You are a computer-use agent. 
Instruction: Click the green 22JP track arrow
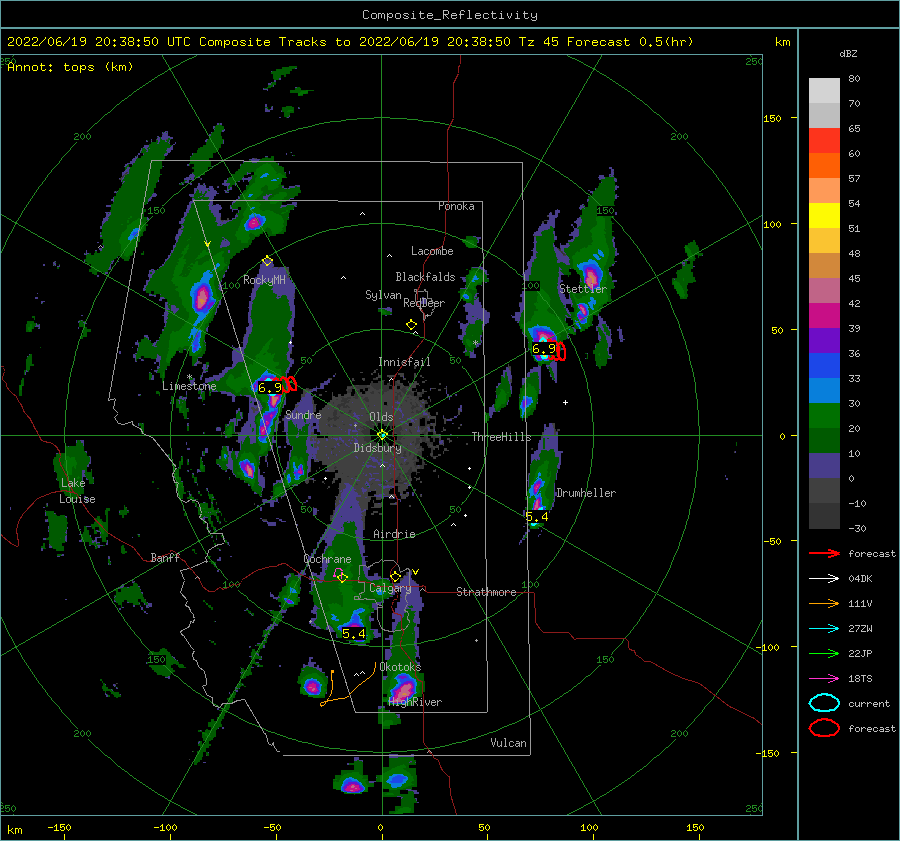(824, 653)
